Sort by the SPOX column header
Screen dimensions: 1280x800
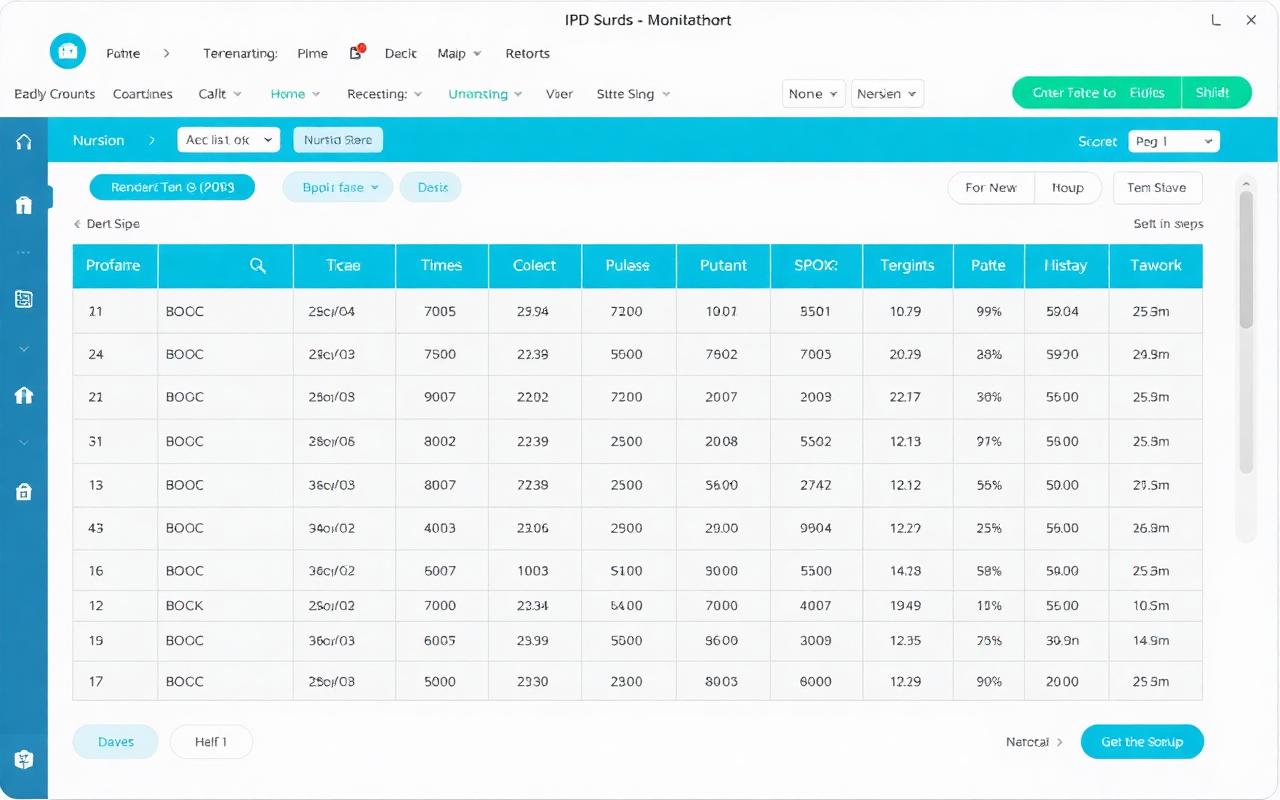(x=816, y=265)
